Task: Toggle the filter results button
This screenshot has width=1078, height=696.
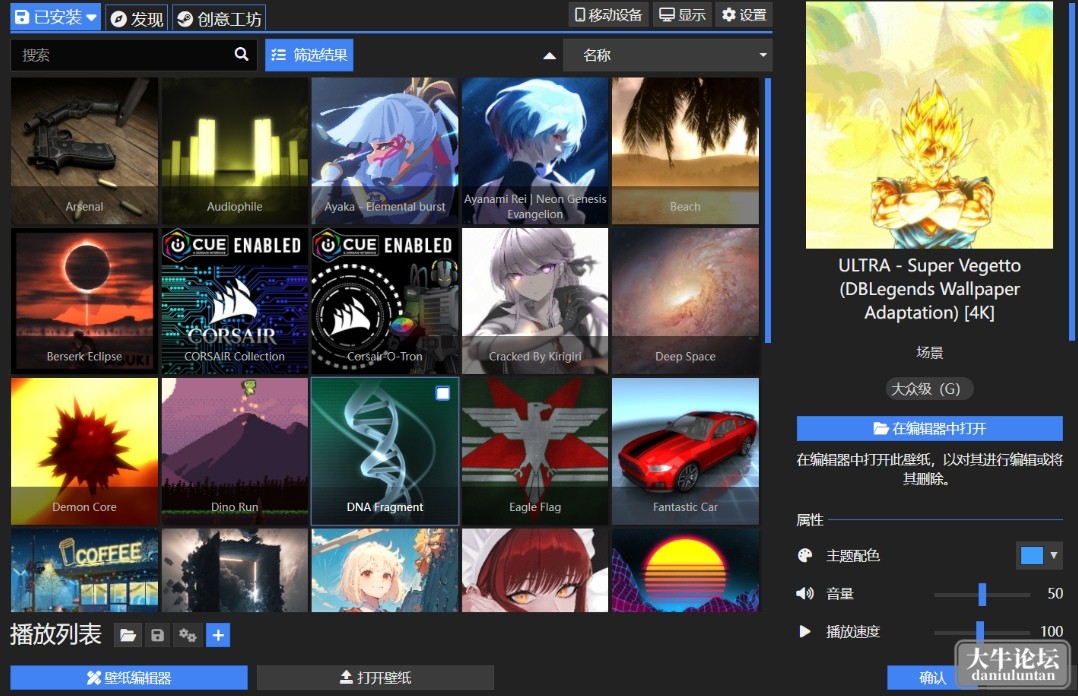Action: (x=309, y=55)
